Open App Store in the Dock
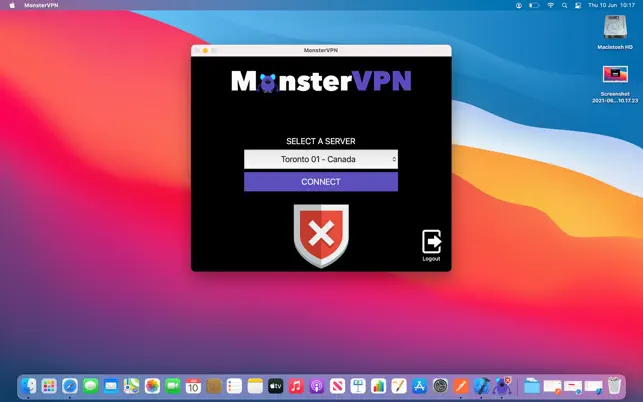 coord(420,386)
